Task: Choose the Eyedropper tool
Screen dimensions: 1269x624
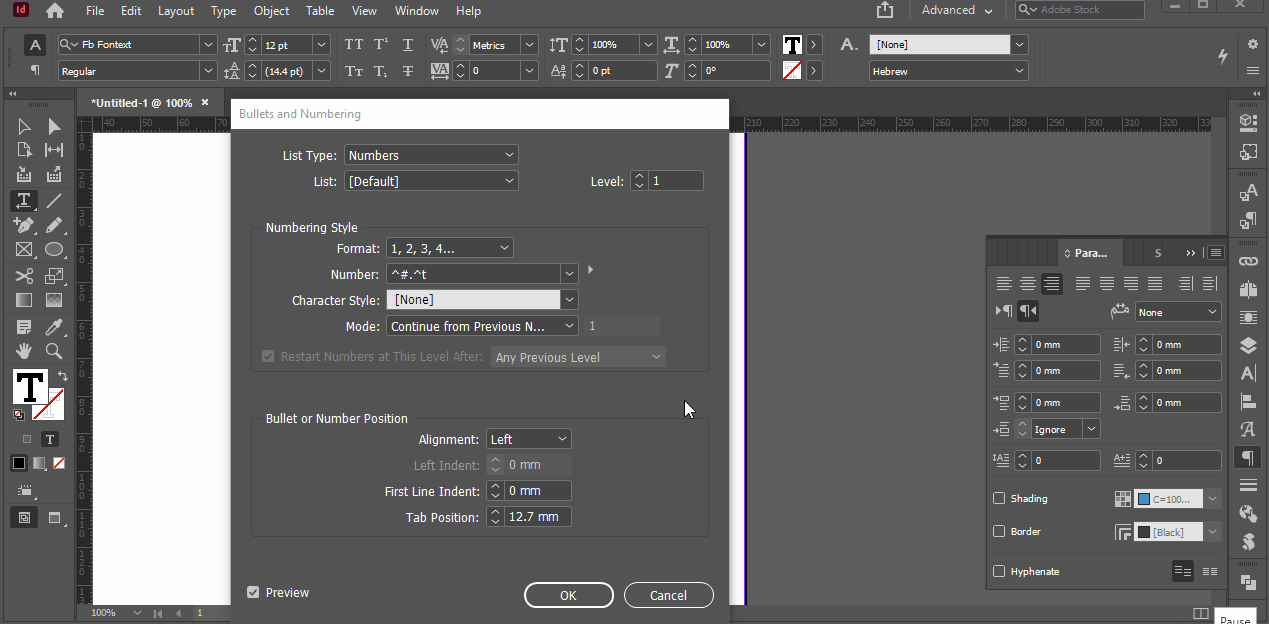Action: click(x=54, y=327)
